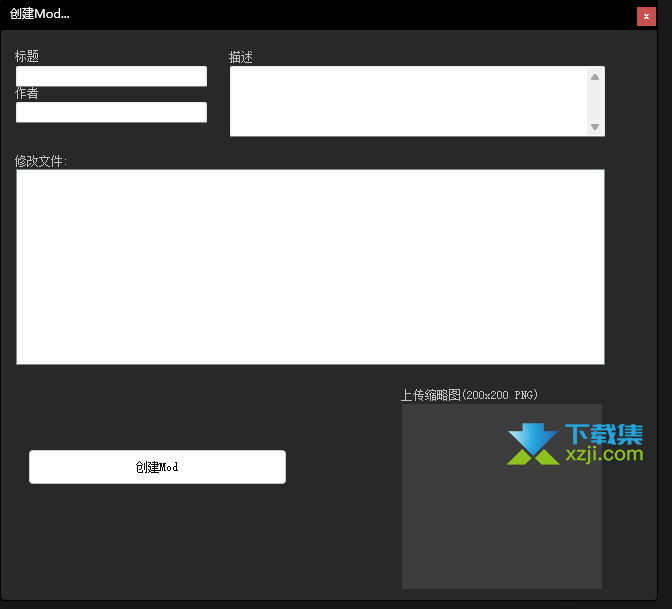Open the 上传缩略图 thumbnail upload area

click(502, 496)
